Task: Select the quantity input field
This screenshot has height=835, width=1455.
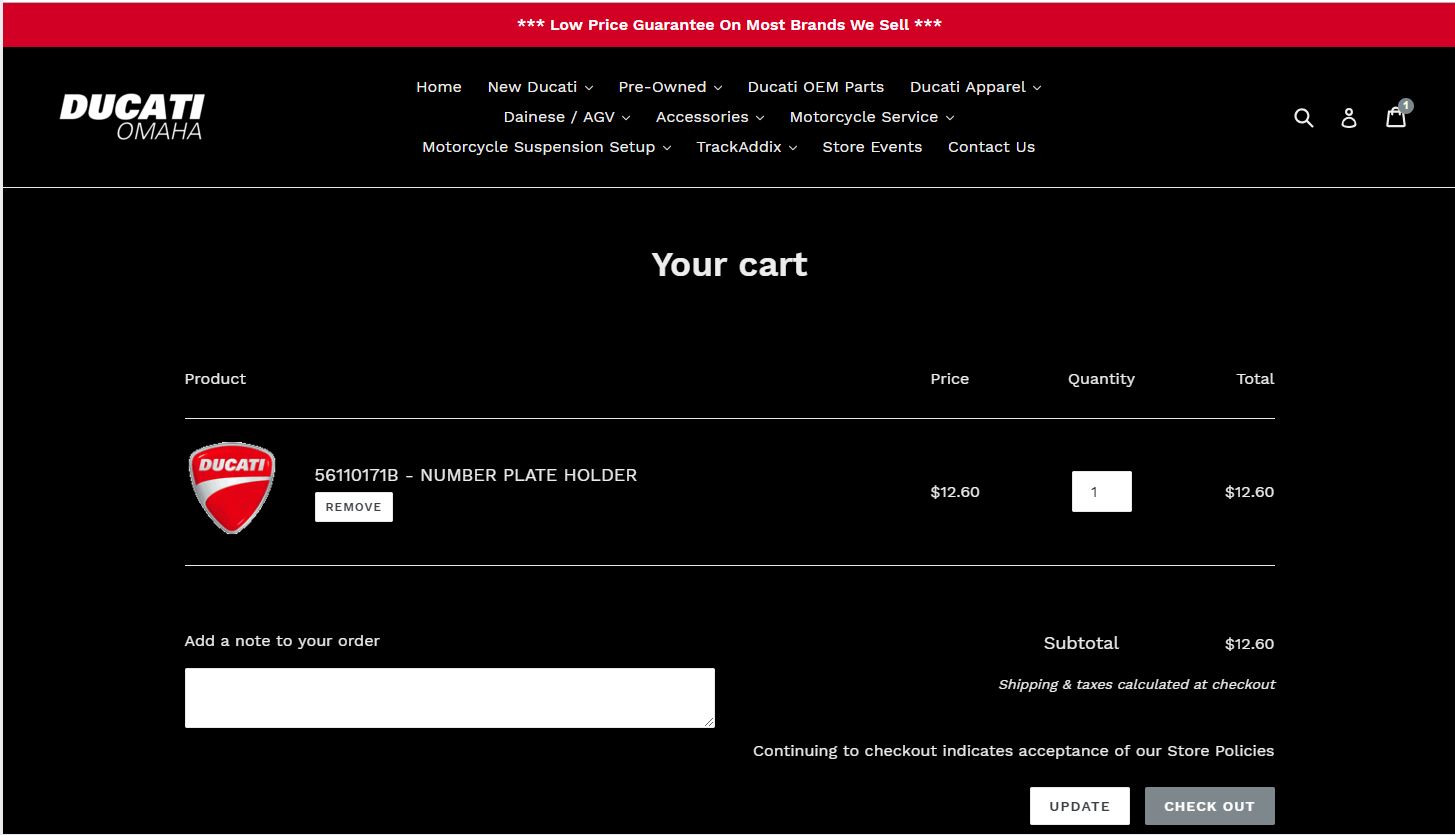Action: click(1102, 492)
